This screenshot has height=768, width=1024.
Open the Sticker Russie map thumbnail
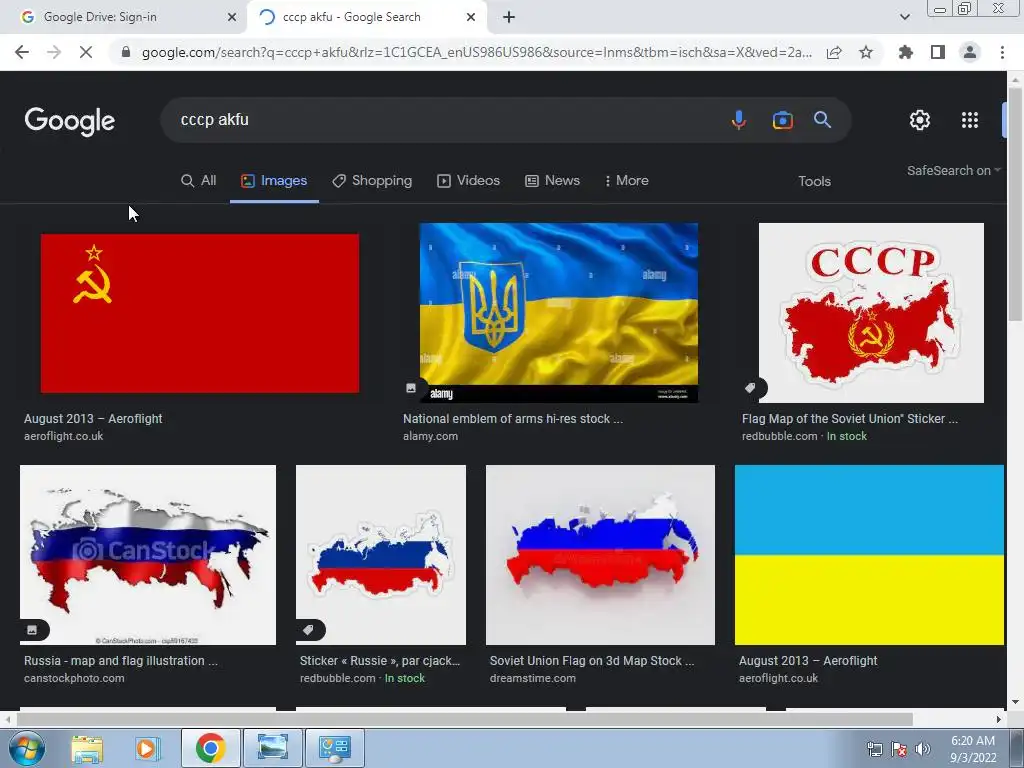click(x=381, y=555)
